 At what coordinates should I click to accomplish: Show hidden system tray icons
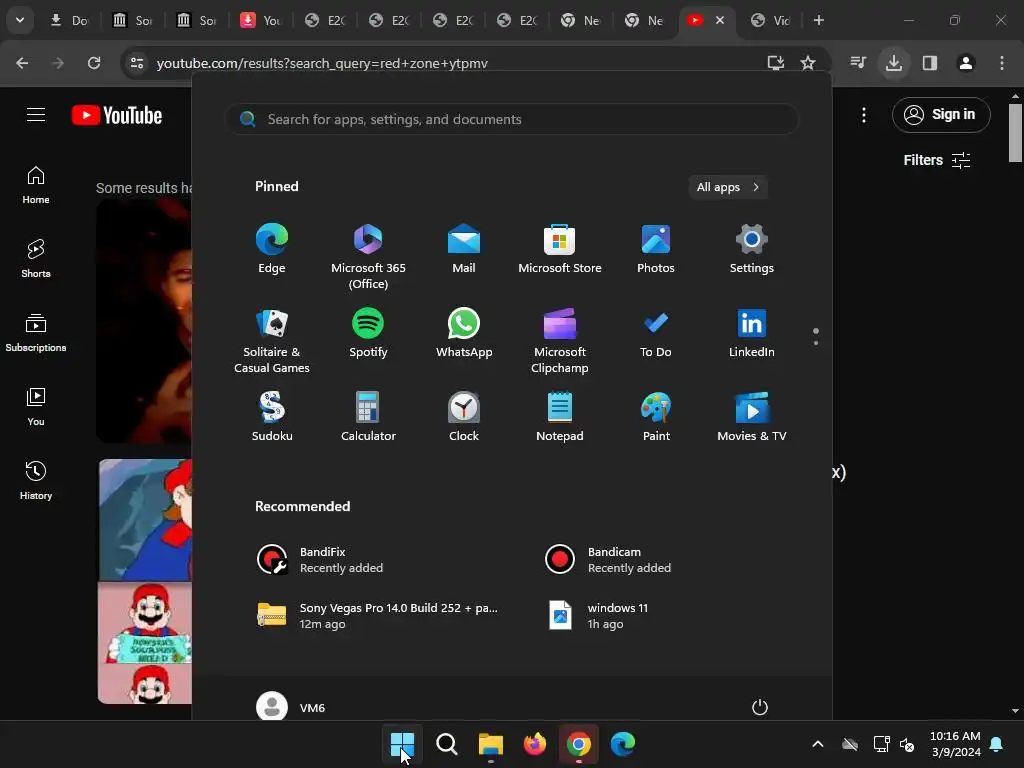point(818,744)
